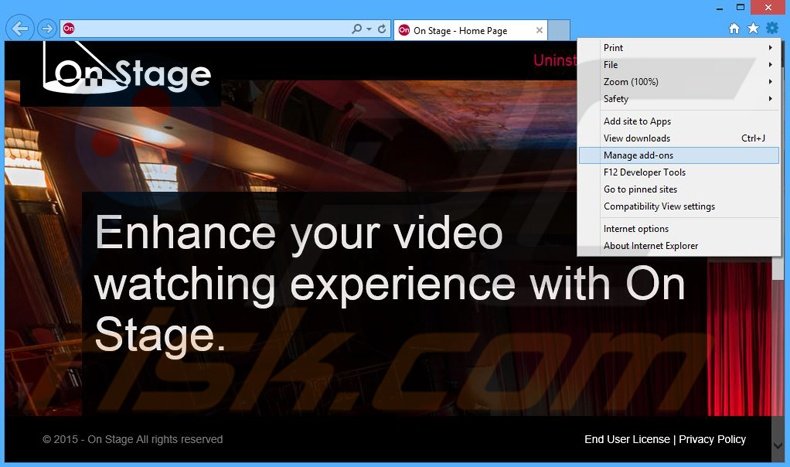Click the search magnifier icon in address bar
This screenshot has width=790, height=467.
pyautogui.click(x=357, y=29)
